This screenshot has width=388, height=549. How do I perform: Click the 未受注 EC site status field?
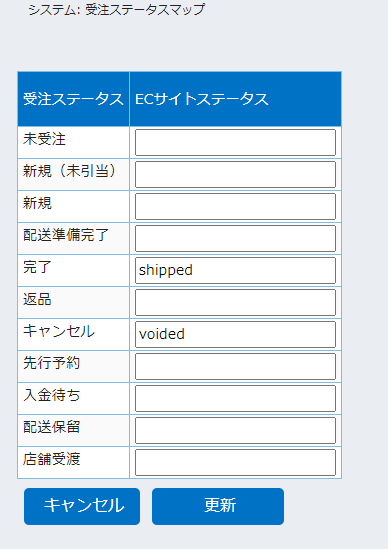tap(235, 143)
